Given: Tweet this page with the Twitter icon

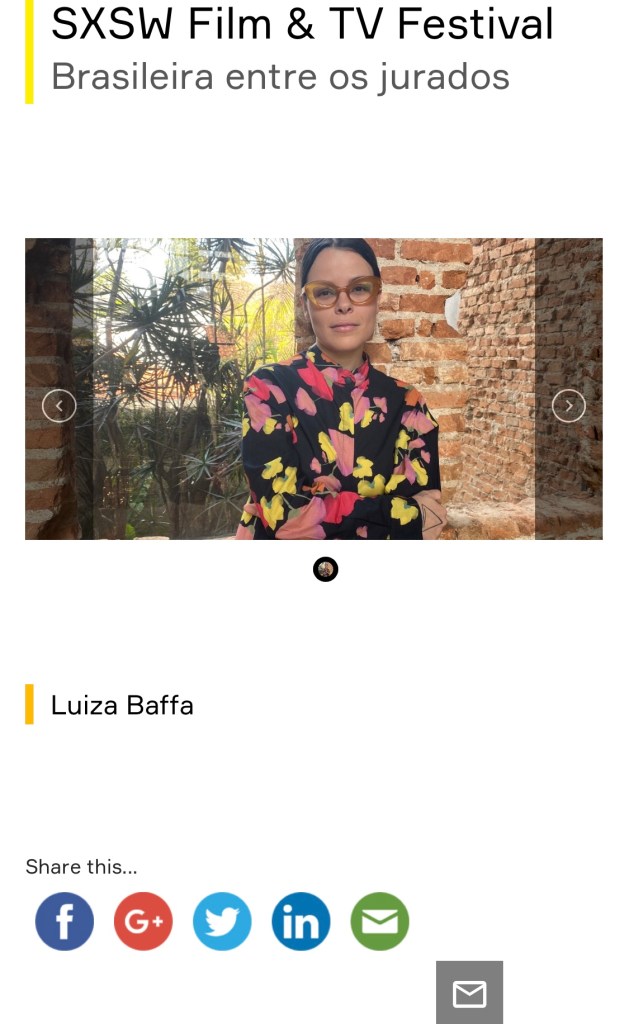Looking at the screenshot, I should pos(222,921).
